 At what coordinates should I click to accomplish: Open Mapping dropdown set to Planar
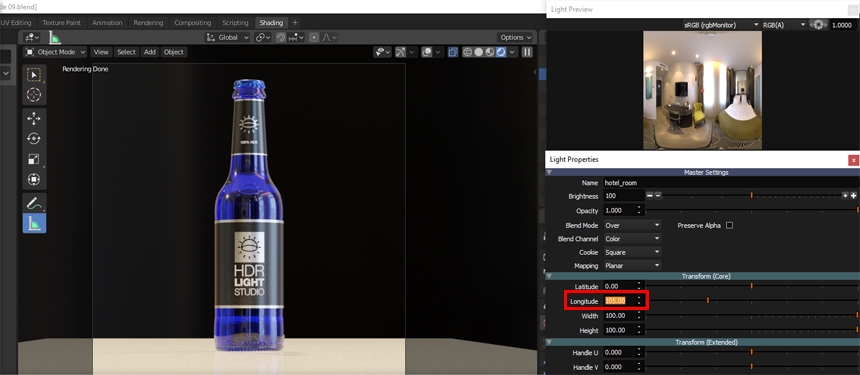pos(632,265)
